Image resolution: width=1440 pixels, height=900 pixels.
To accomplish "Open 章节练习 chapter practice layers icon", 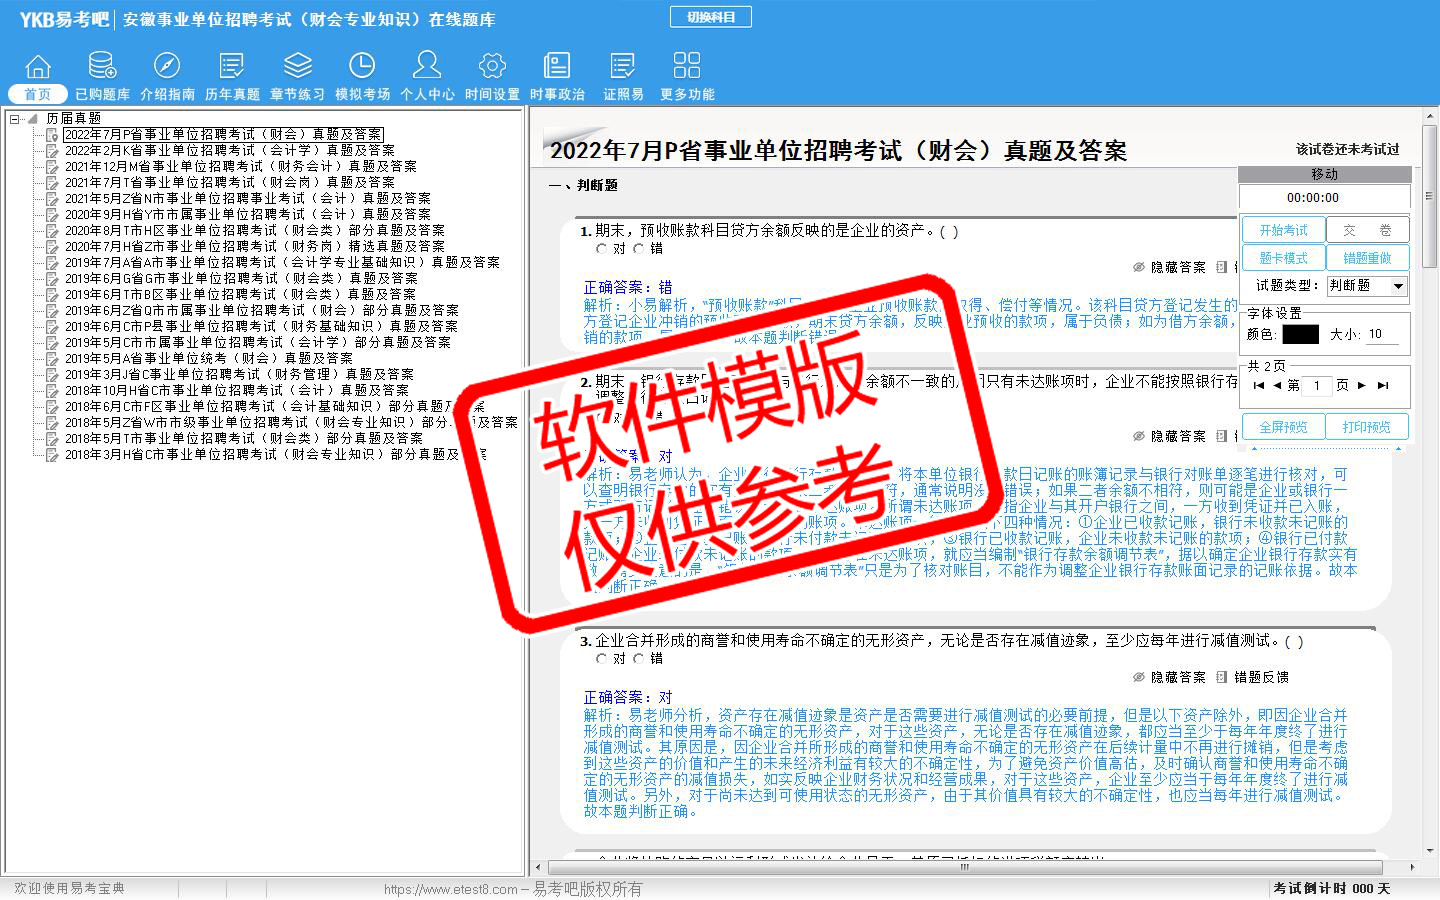I will 297,66.
